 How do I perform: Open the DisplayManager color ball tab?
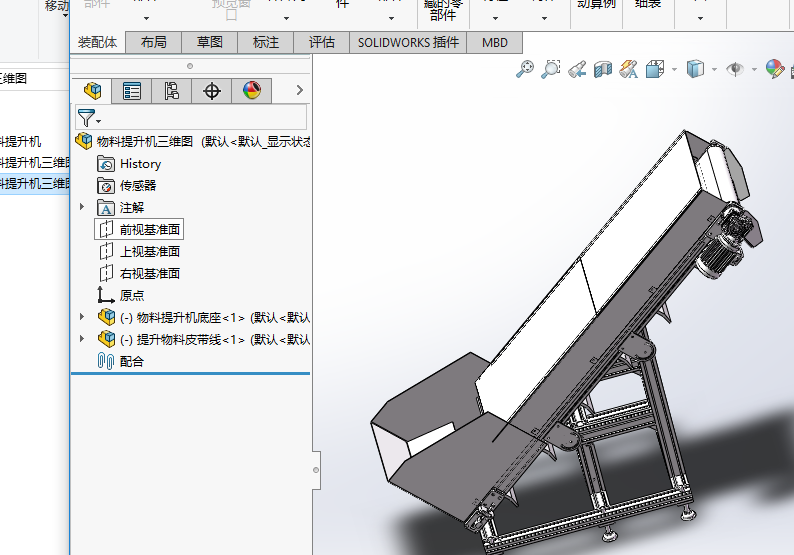tap(251, 91)
